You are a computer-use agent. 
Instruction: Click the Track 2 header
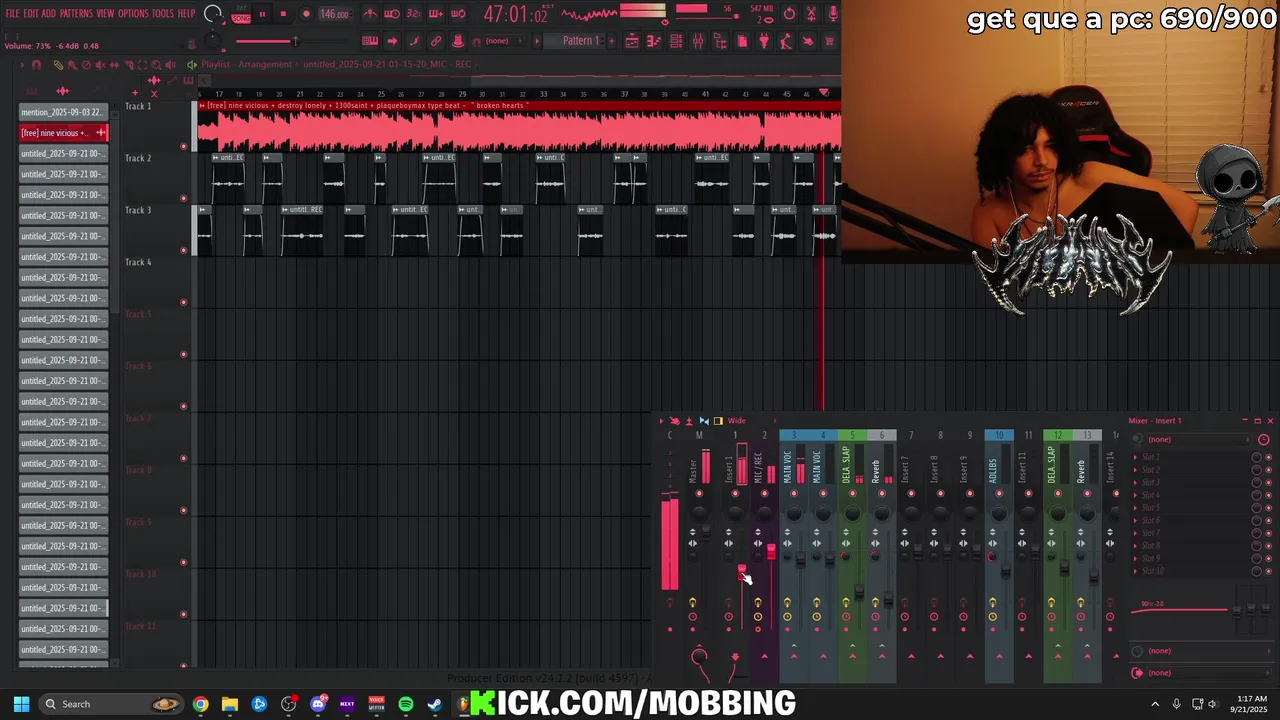155,178
